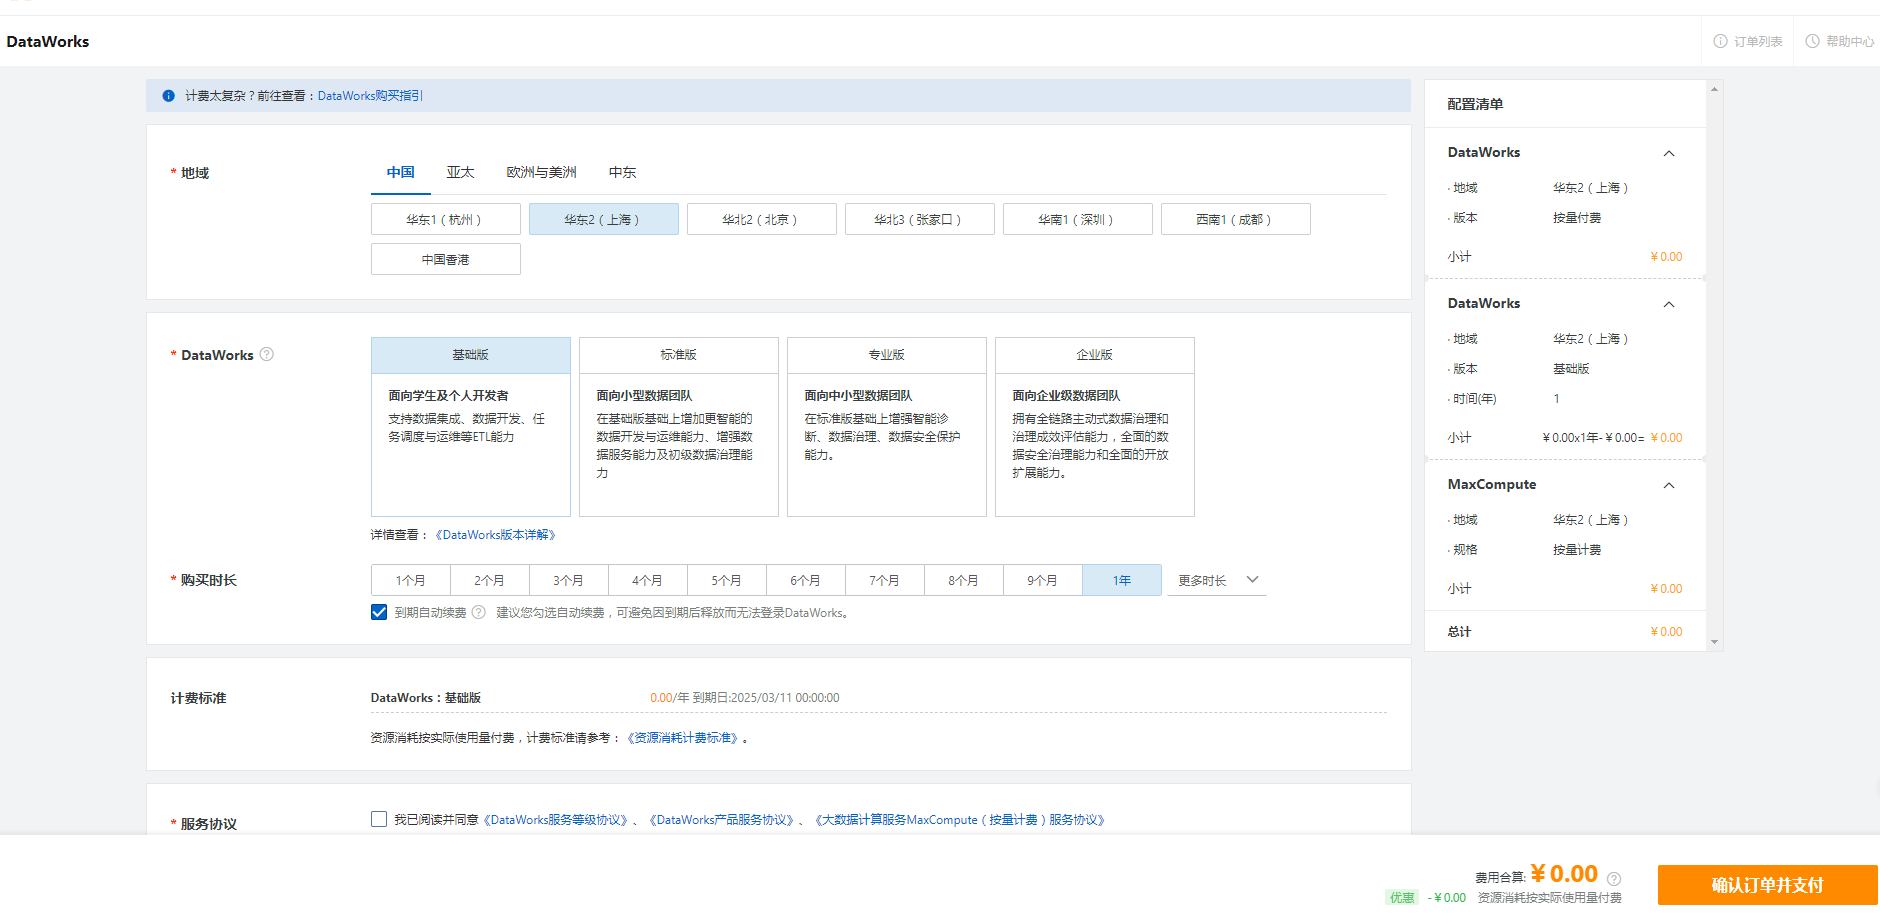Click the info icon in the billing notice banner
The image size is (1880, 919).
point(168,96)
